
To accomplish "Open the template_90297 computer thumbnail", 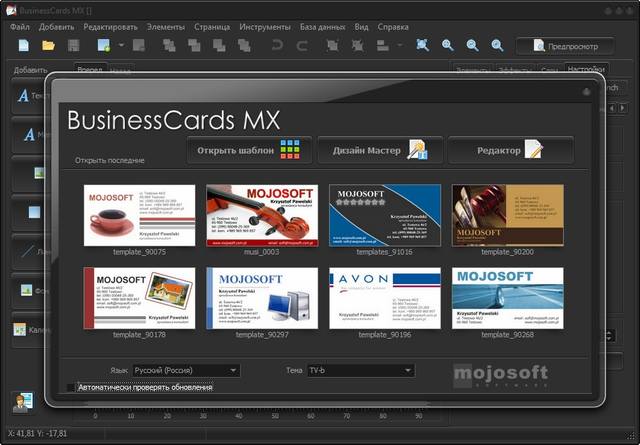I will (x=262, y=298).
